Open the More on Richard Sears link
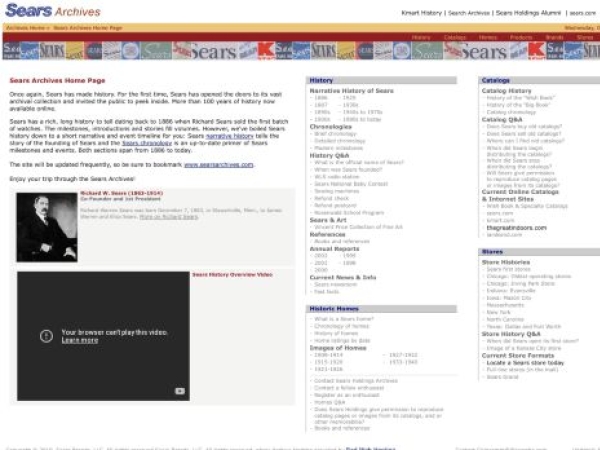 (169, 217)
